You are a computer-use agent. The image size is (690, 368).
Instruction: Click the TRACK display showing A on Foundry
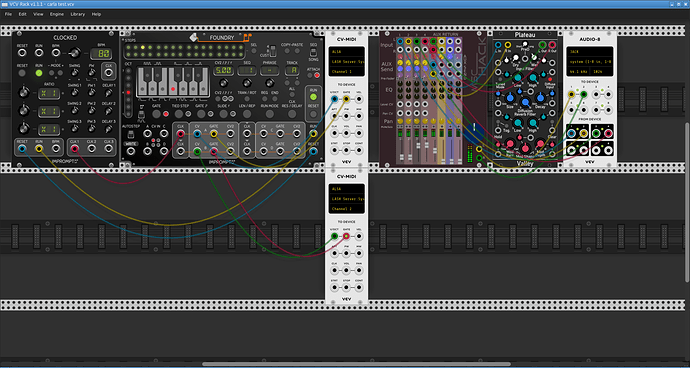coord(292,70)
